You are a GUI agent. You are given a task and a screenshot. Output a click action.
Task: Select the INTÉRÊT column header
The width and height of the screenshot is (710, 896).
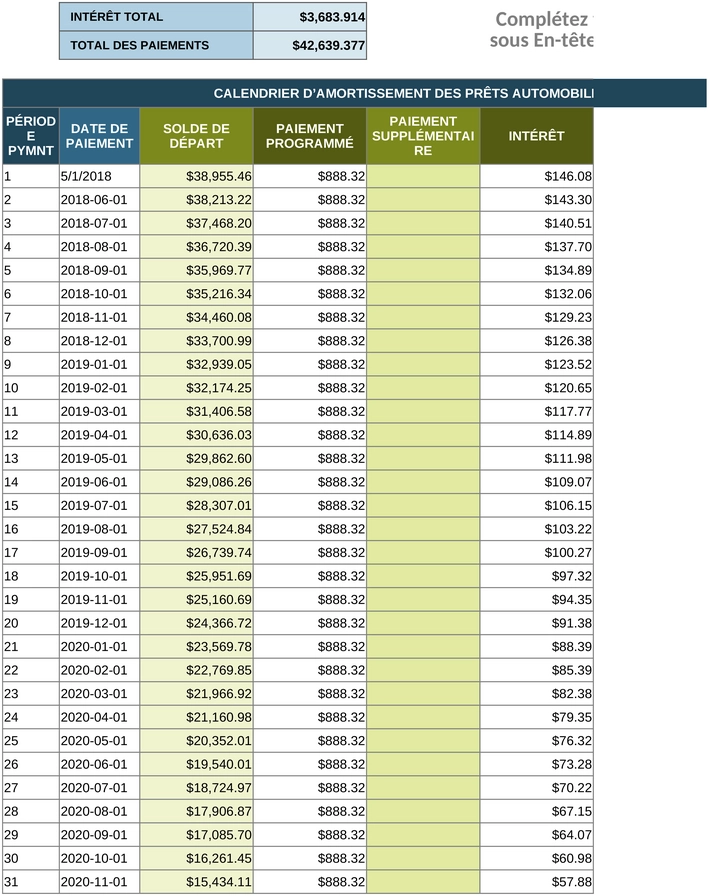coord(536,136)
